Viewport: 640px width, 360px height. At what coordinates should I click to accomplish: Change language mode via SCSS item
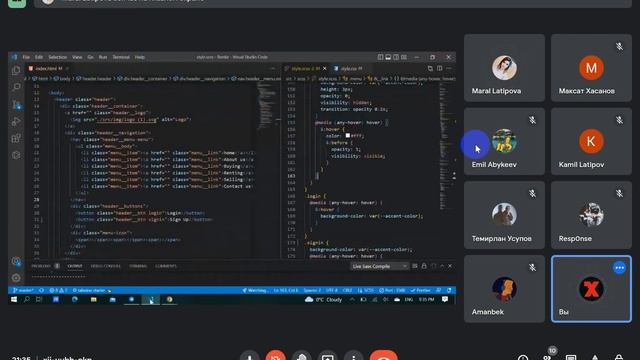[x=365, y=290]
